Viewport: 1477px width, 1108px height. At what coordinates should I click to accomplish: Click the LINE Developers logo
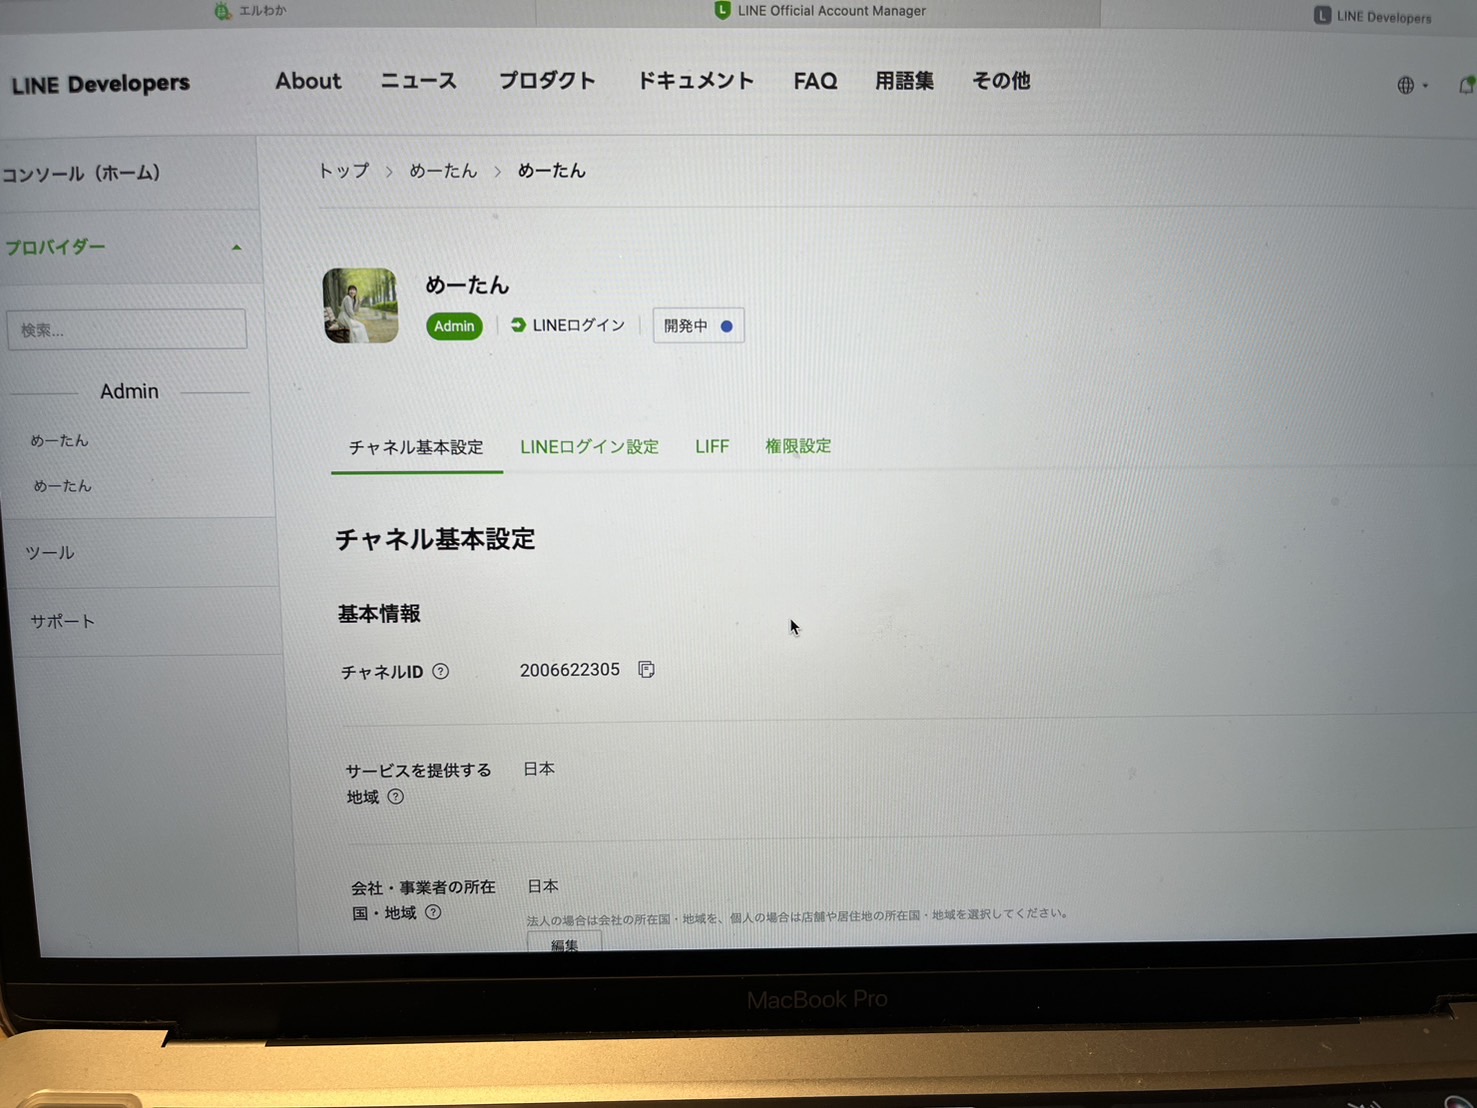[100, 84]
